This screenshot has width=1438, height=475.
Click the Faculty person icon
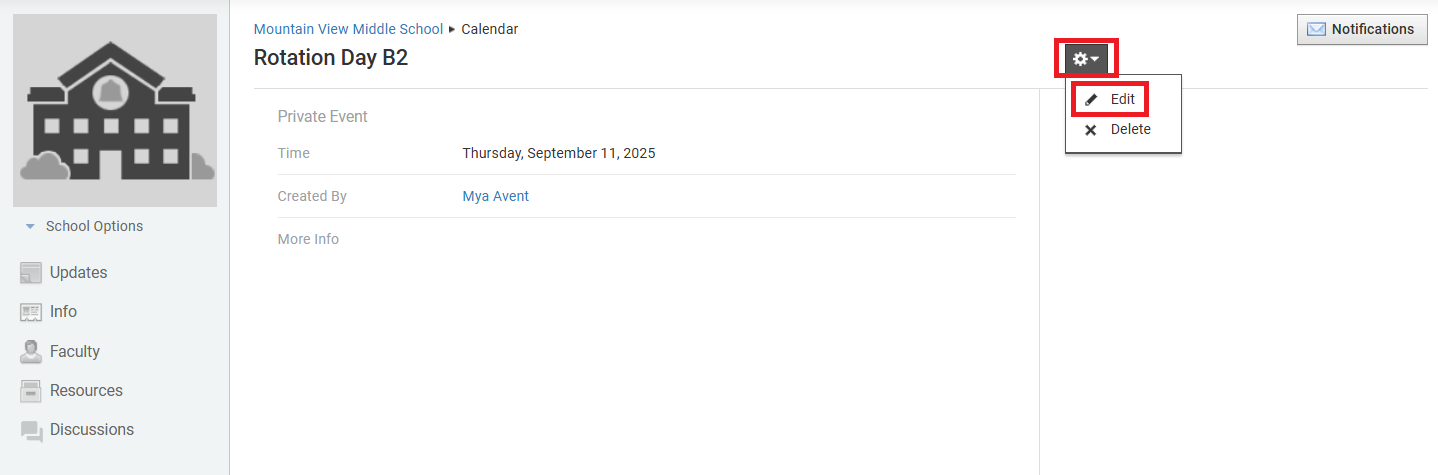click(x=31, y=352)
